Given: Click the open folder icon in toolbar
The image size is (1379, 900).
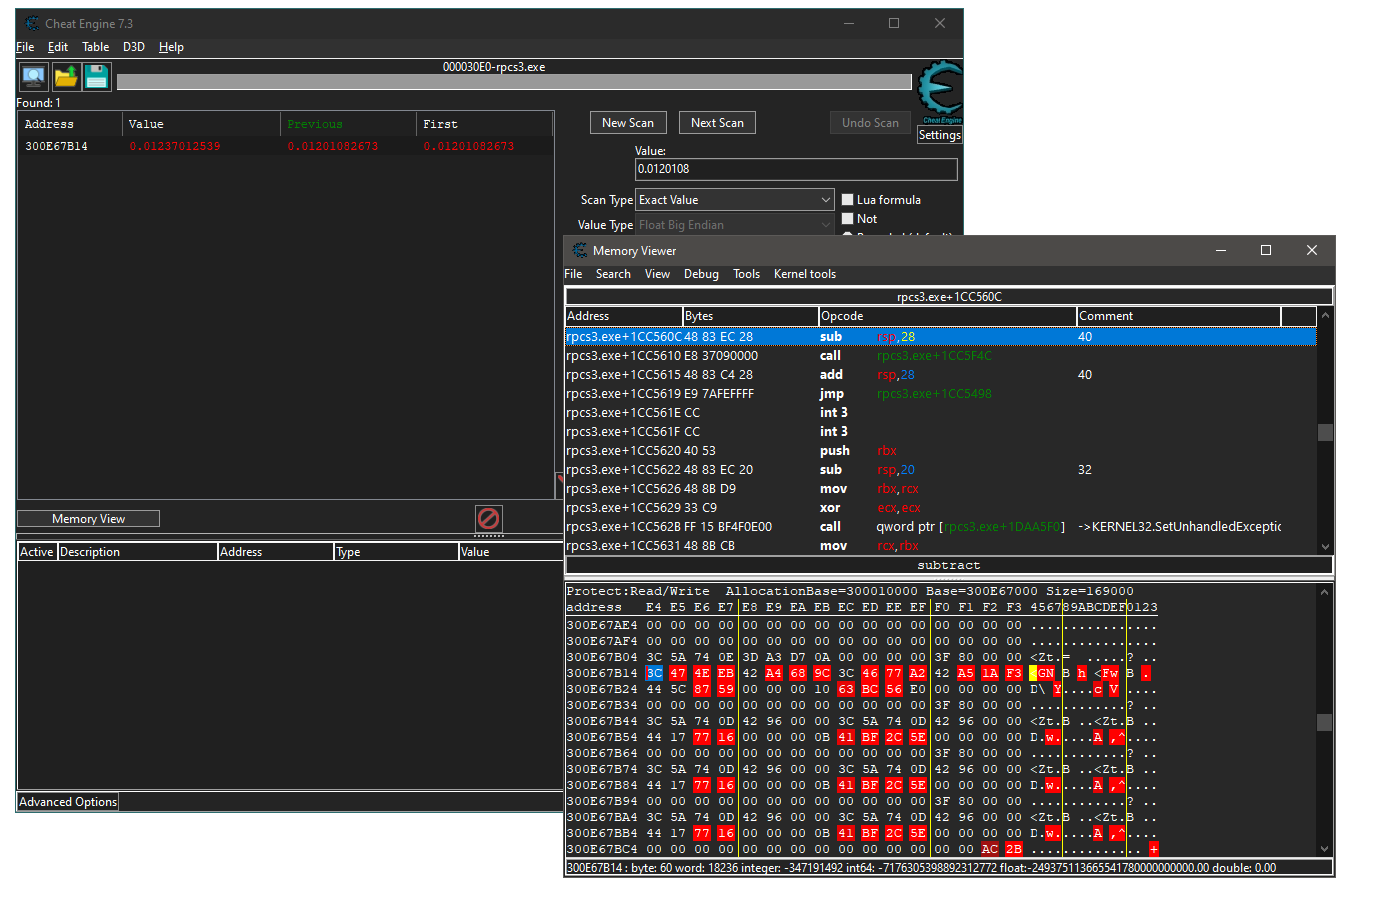Looking at the screenshot, I should click(x=66, y=76).
